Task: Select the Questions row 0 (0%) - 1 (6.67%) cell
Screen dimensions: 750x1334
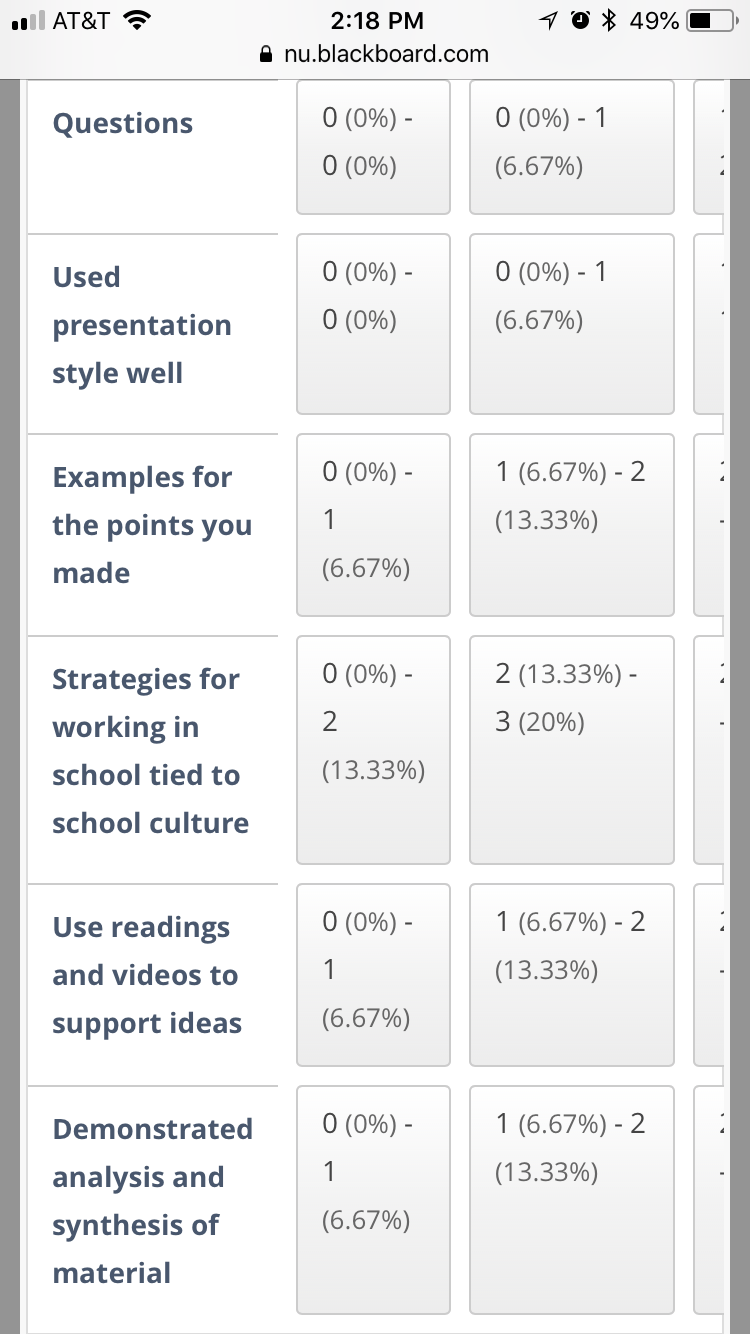Action: (x=571, y=147)
